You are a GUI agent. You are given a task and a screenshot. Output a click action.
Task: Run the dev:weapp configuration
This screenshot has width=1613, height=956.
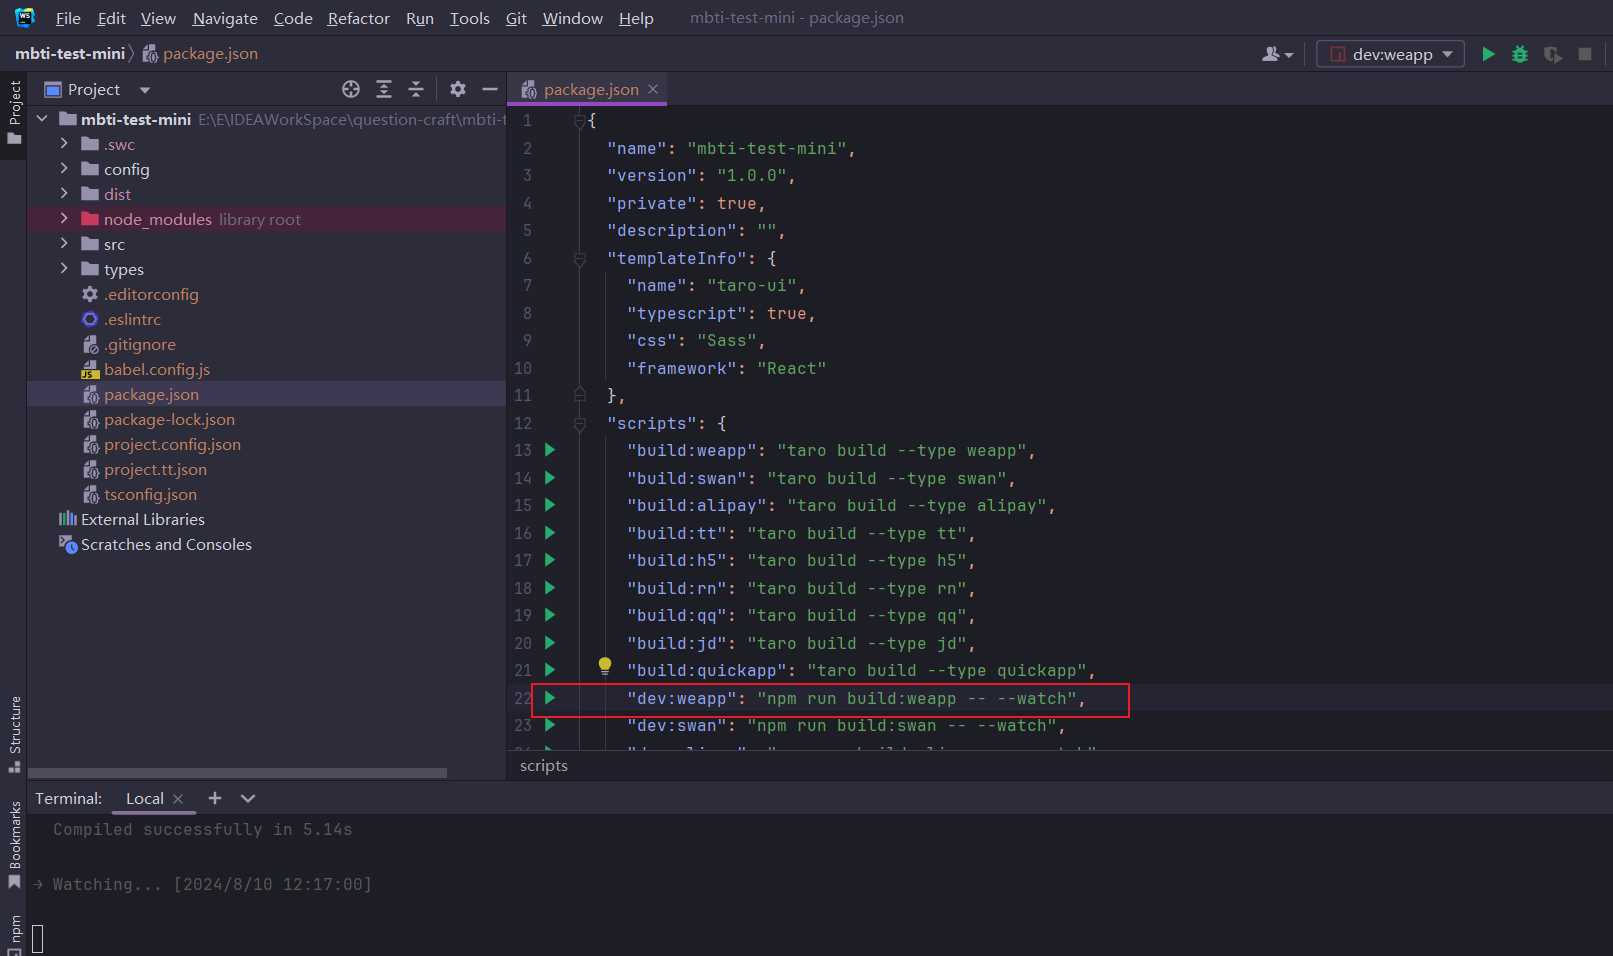click(x=1488, y=54)
